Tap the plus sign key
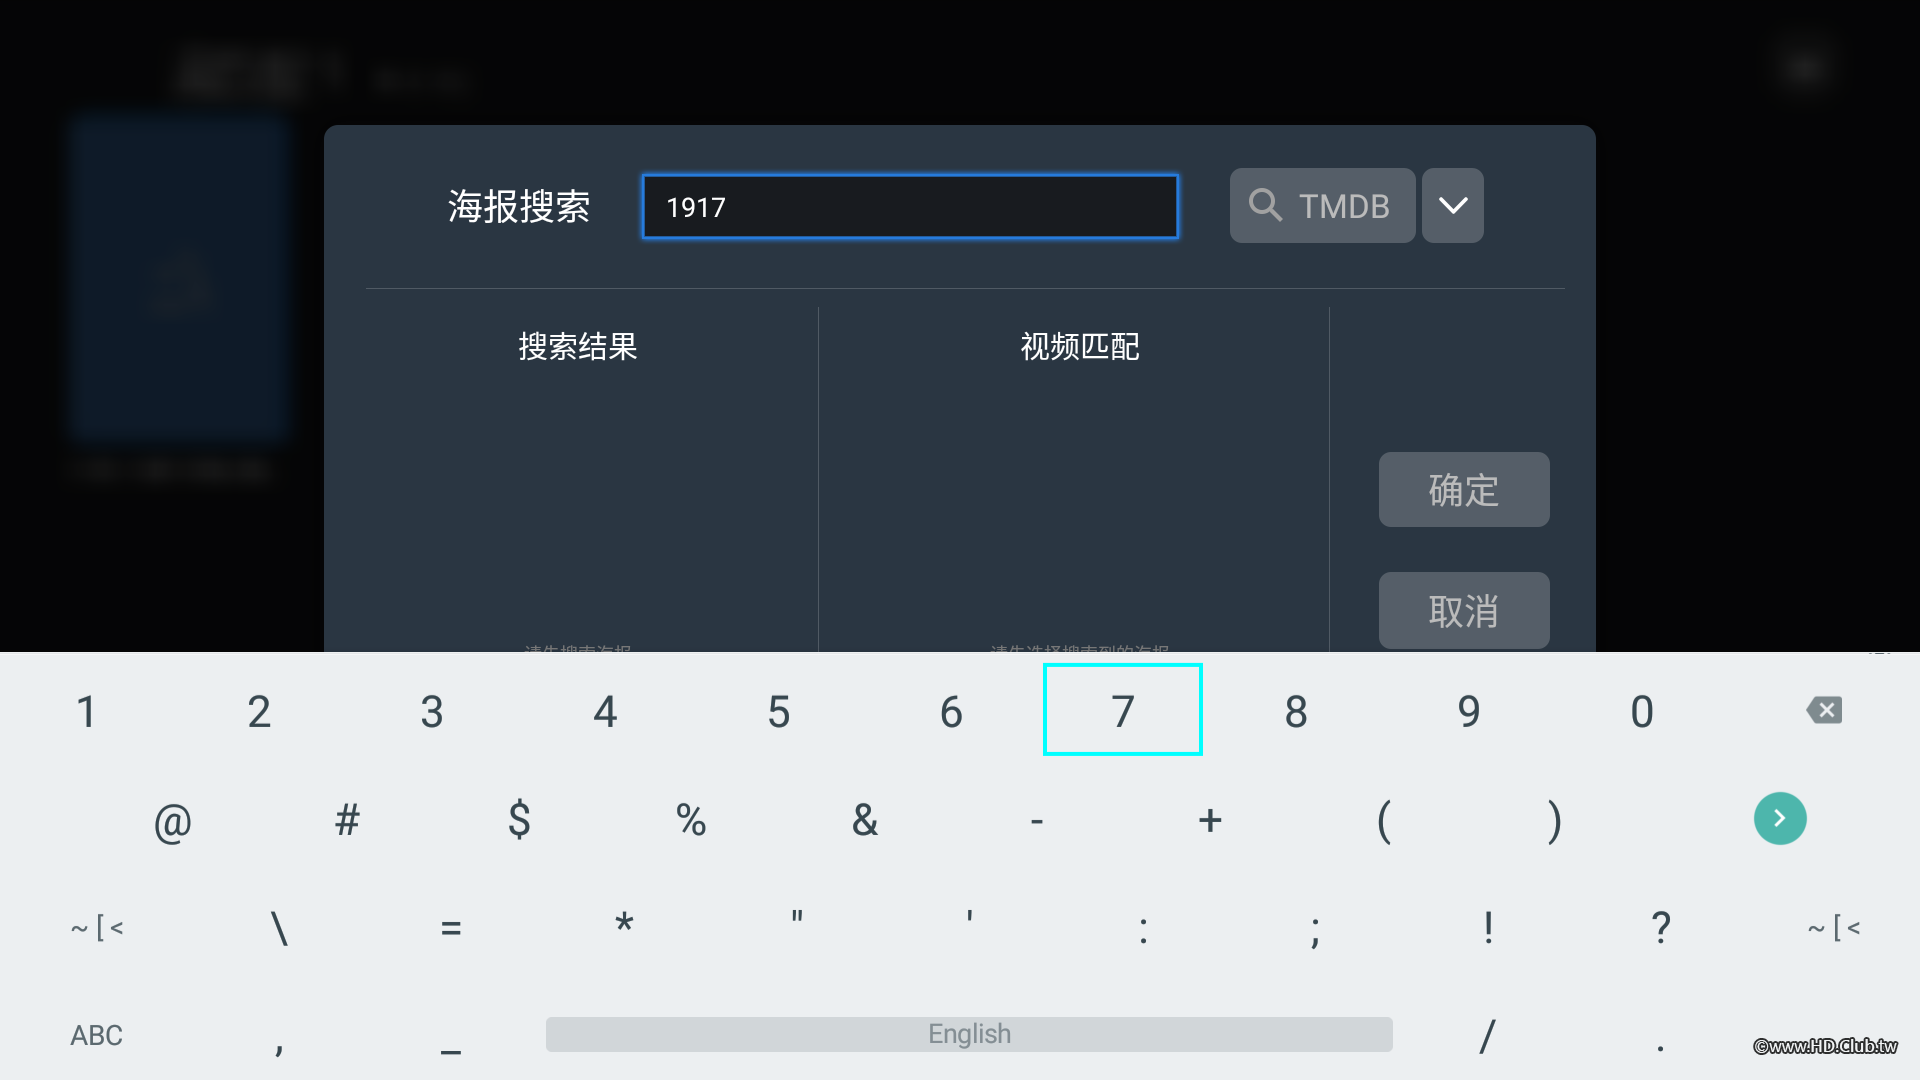This screenshot has width=1920, height=1080. [1210, 821]
